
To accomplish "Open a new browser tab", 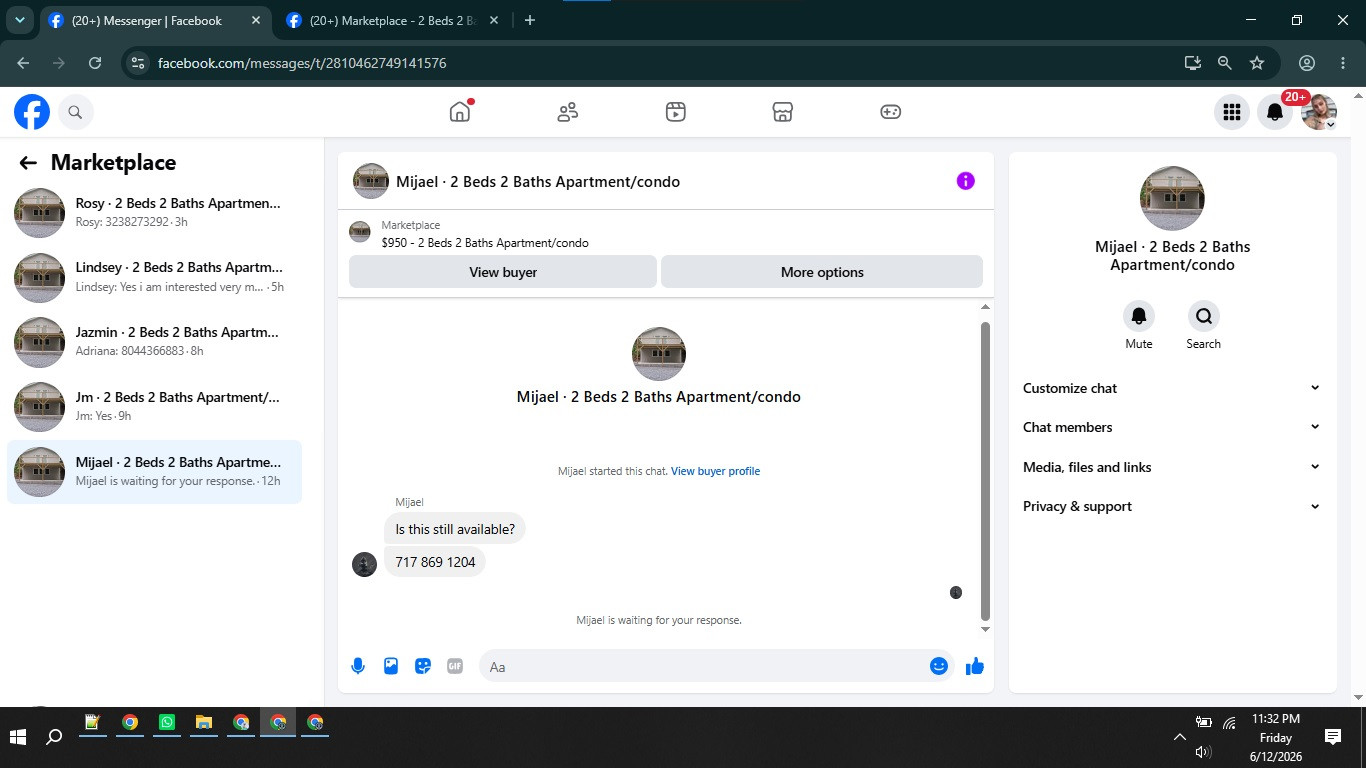I will pos(530,21).
